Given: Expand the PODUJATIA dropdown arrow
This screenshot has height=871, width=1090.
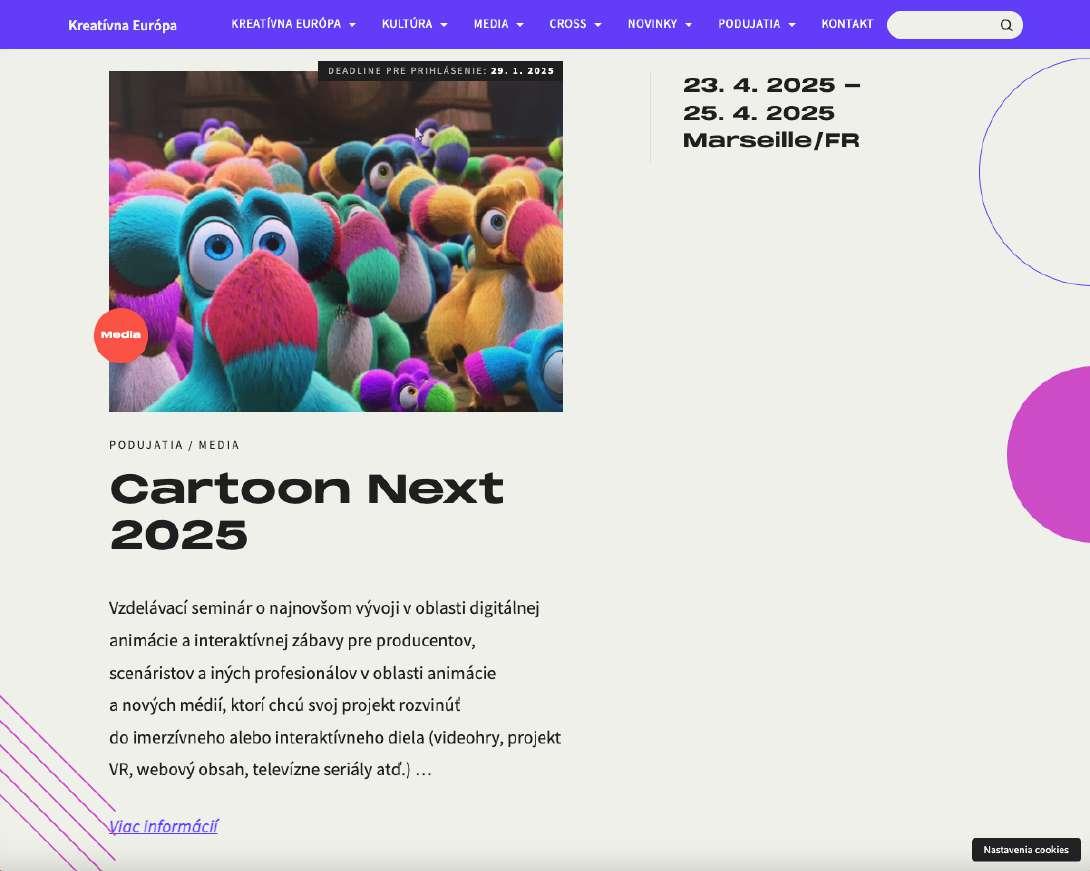Looking at the screenshot, I should (792, 25).
